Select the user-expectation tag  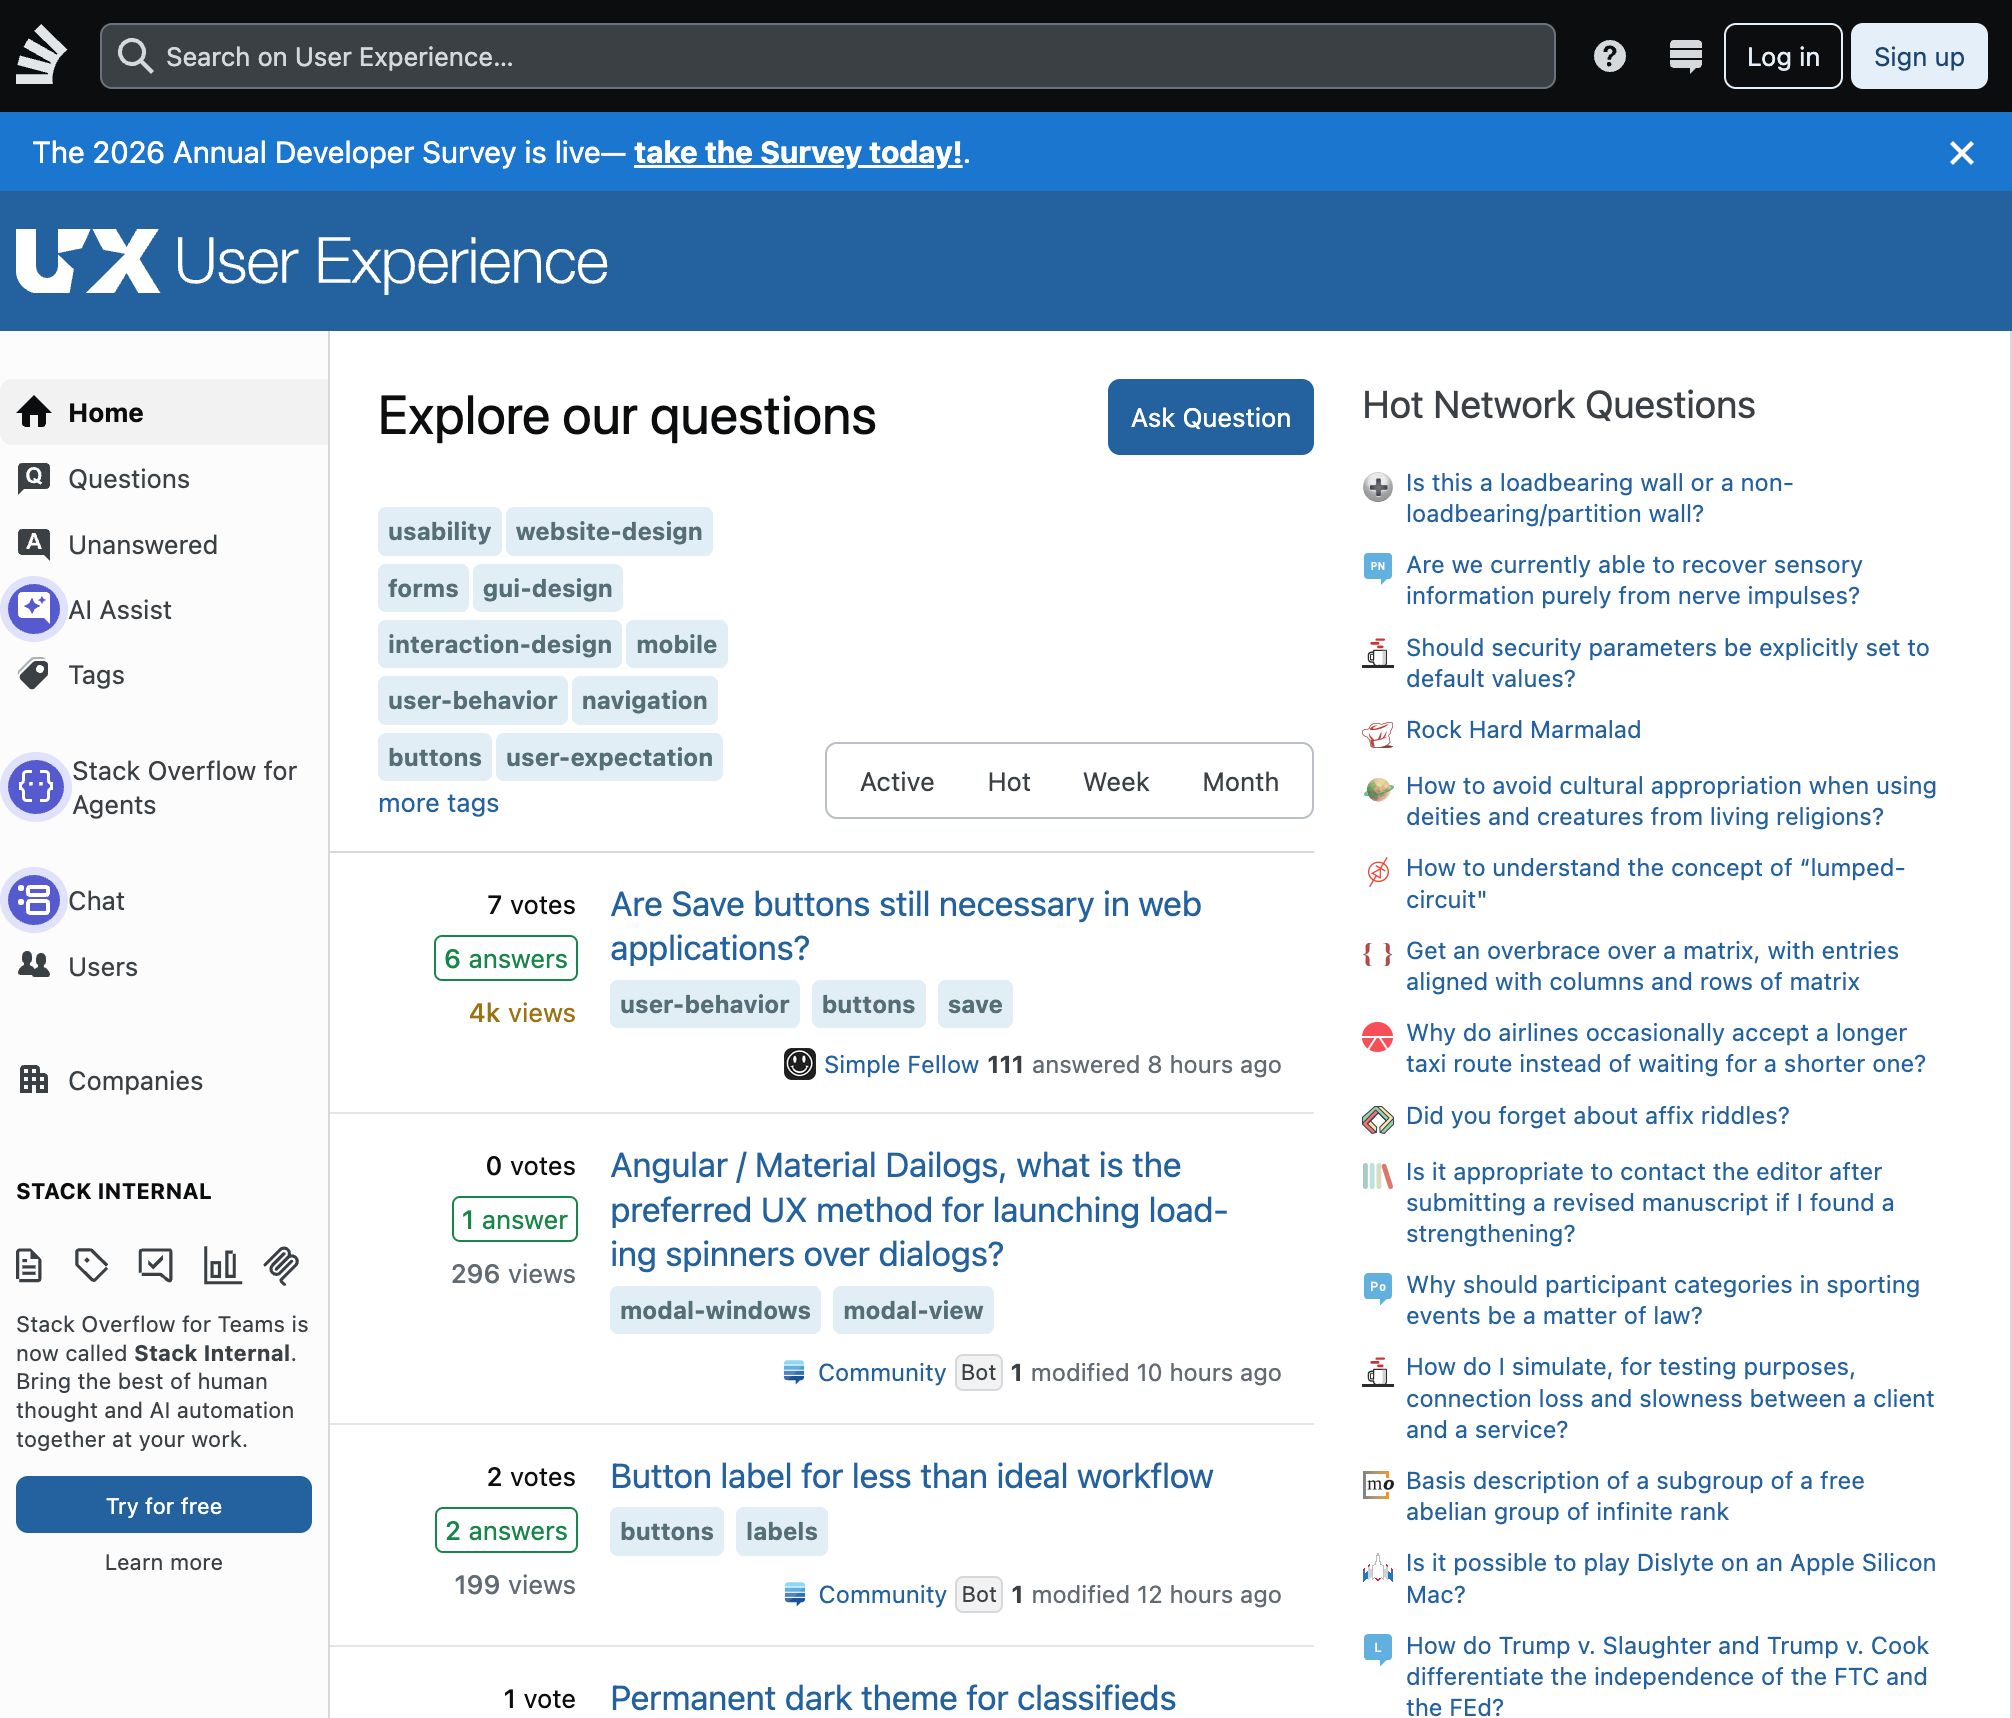click(x=609, y=757)
